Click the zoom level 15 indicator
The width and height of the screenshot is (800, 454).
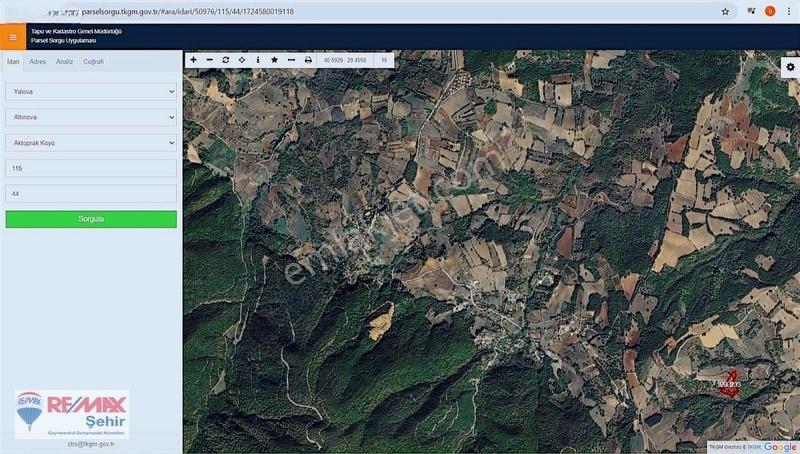[384, 60]
